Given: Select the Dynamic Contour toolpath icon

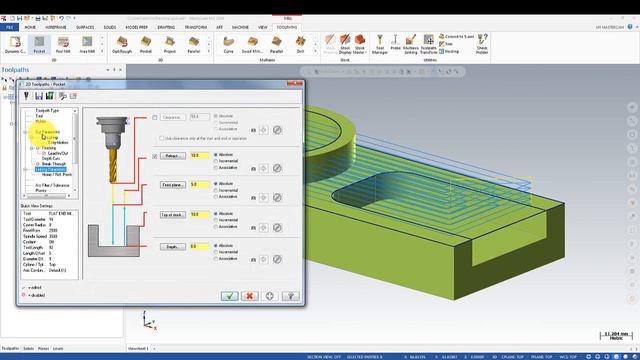Looking at the screenshot, I should pos(15,44).
